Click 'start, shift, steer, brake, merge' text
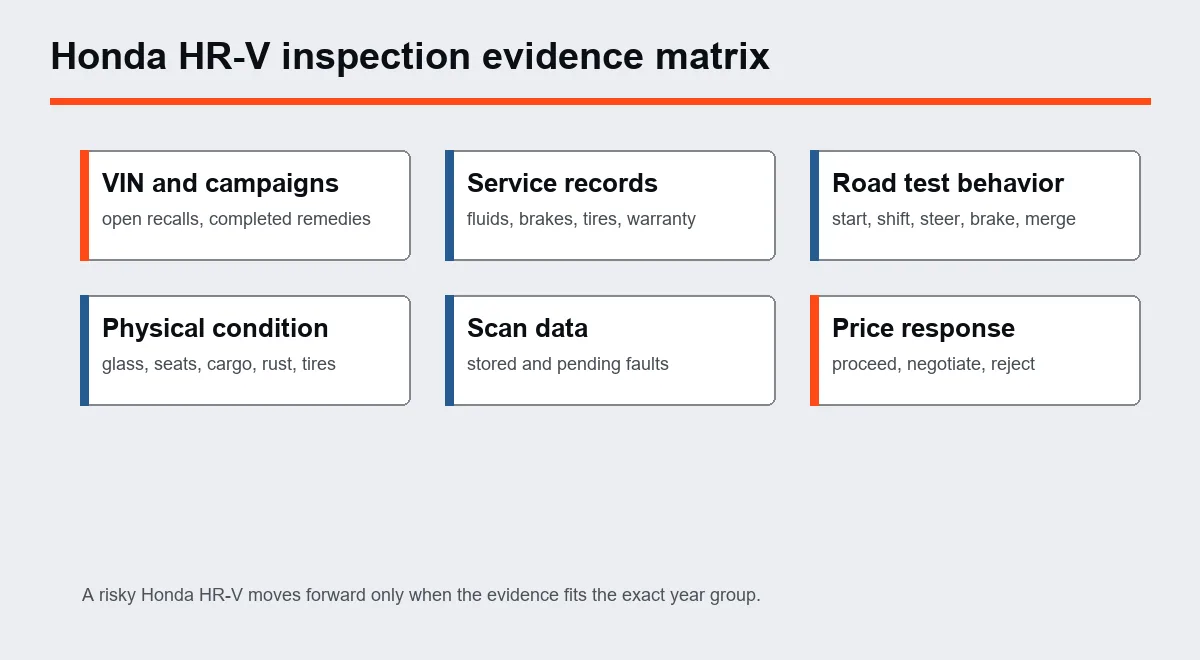This screenshot has width=1200, height=660. (x=954, y=219)
